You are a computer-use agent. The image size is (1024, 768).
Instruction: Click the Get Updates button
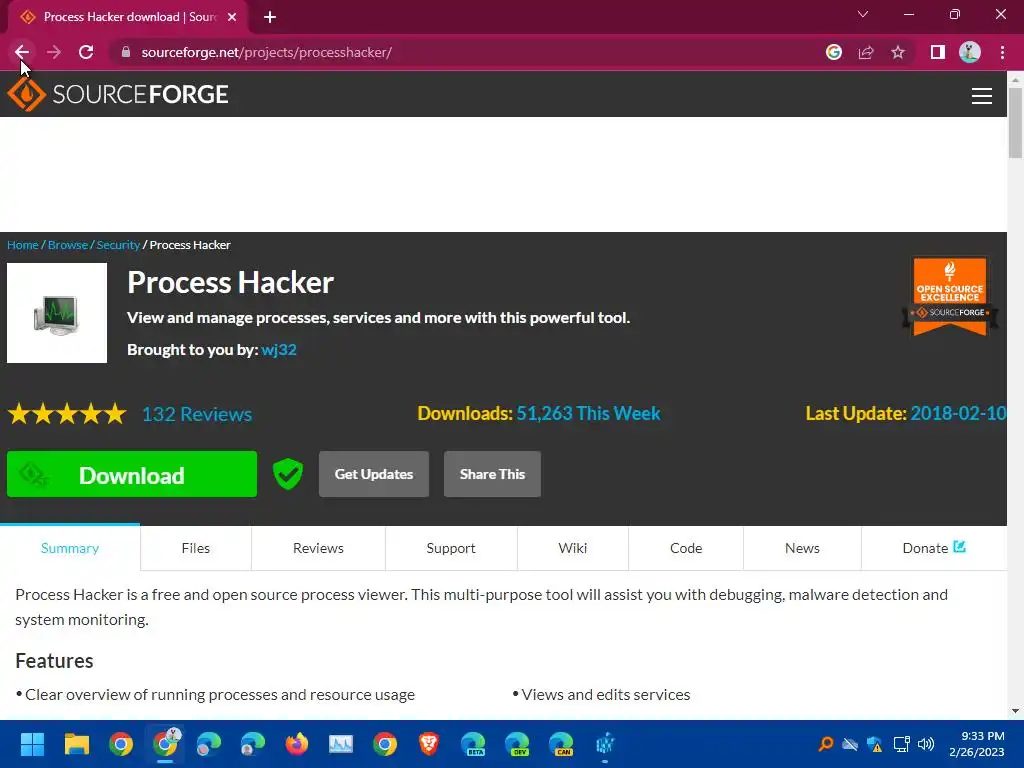click(x=374, y=474)
